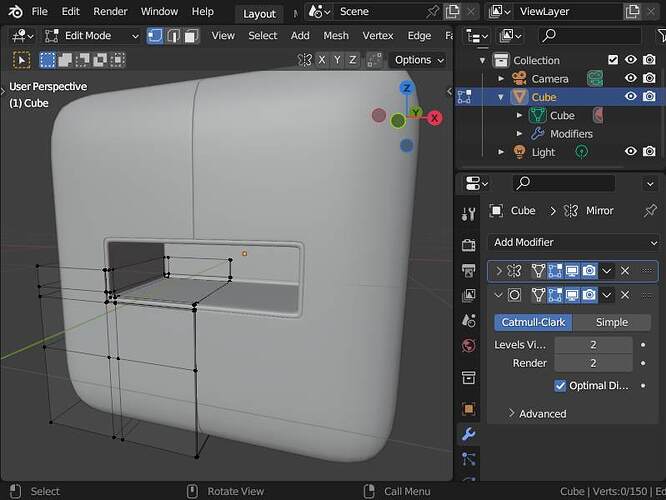Select the tweak tool icon

point(22,60)
